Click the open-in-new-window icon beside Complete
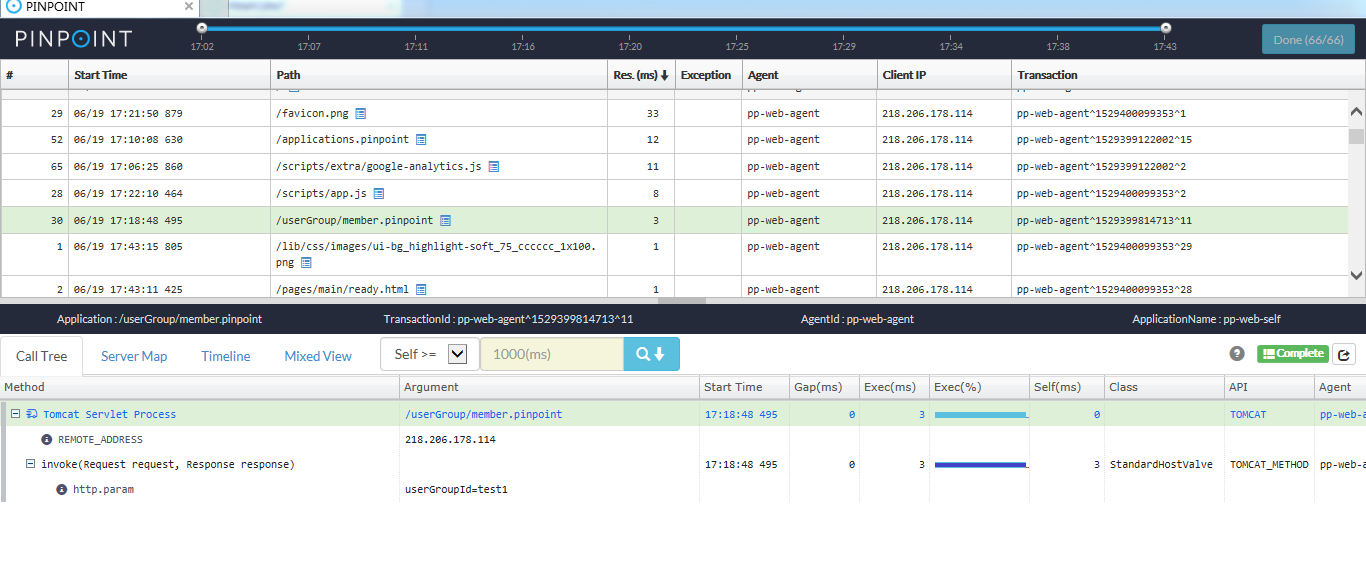The height and width of the screenshot is (580, 1366). tap(1344, 353)
